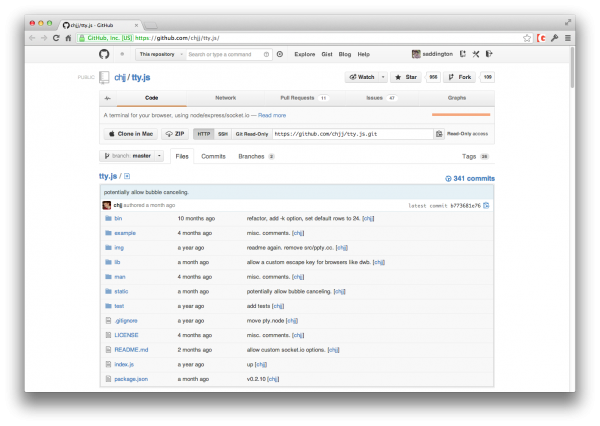Click the GitHub Octocat logo

pos(104,54)
